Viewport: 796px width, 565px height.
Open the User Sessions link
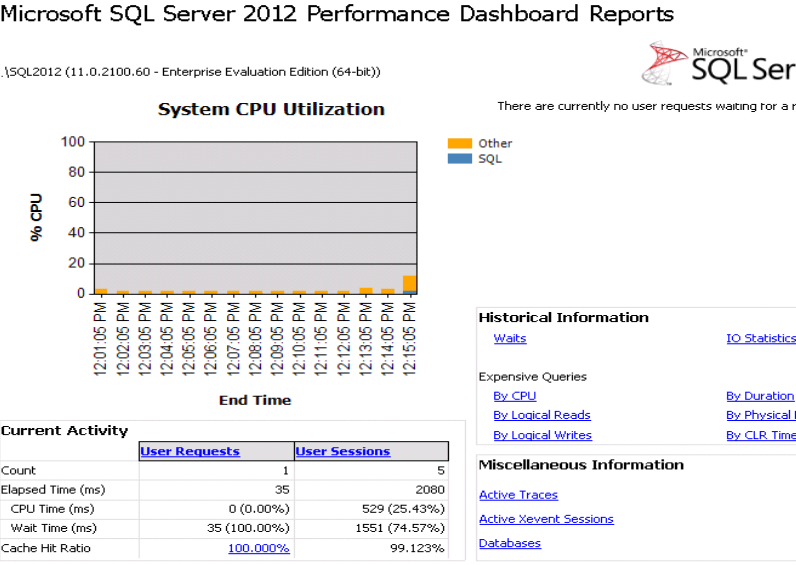pos(343,451)
